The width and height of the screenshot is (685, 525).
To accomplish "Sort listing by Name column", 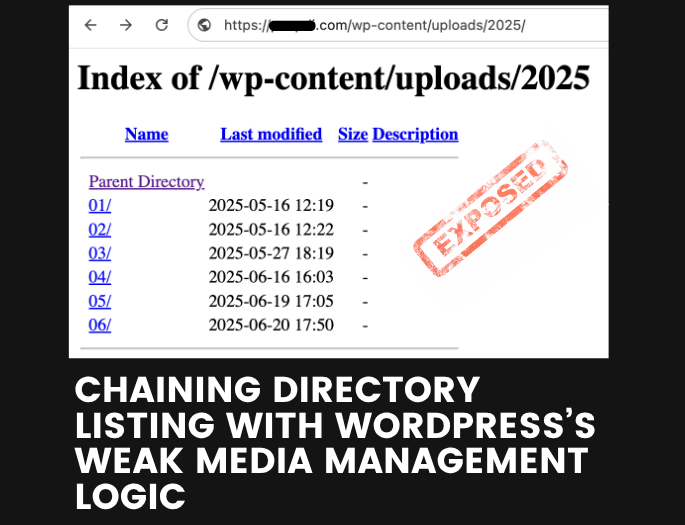I will pos(146,134).
